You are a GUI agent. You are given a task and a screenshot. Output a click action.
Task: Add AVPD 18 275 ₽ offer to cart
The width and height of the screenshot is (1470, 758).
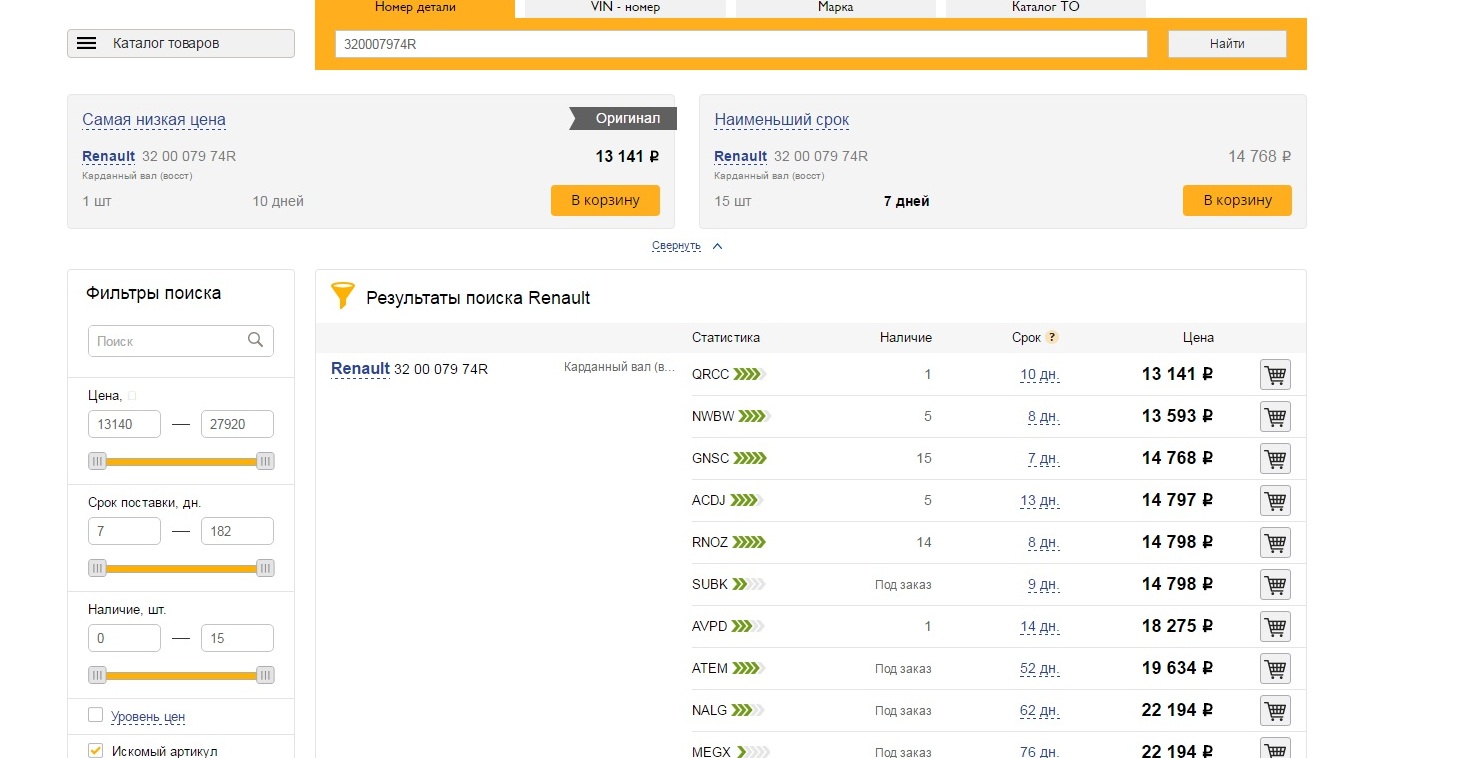tap(1275, 627)
